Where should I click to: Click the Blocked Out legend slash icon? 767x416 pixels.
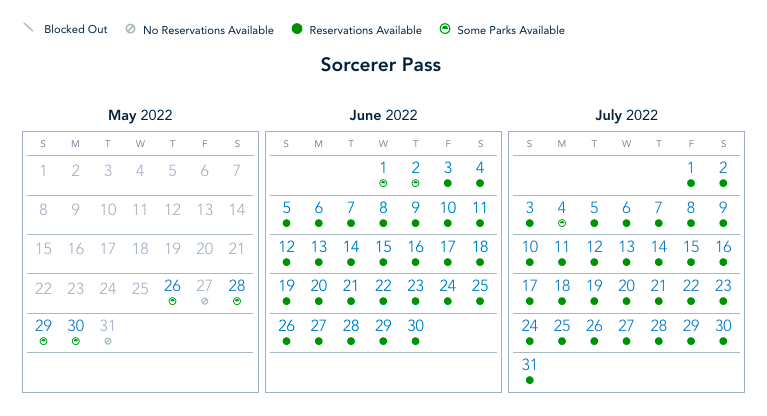28,29
